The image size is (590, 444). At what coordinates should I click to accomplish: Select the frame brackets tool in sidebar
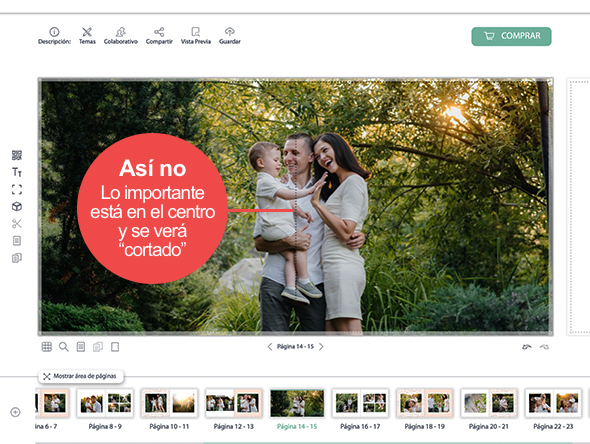17,189
